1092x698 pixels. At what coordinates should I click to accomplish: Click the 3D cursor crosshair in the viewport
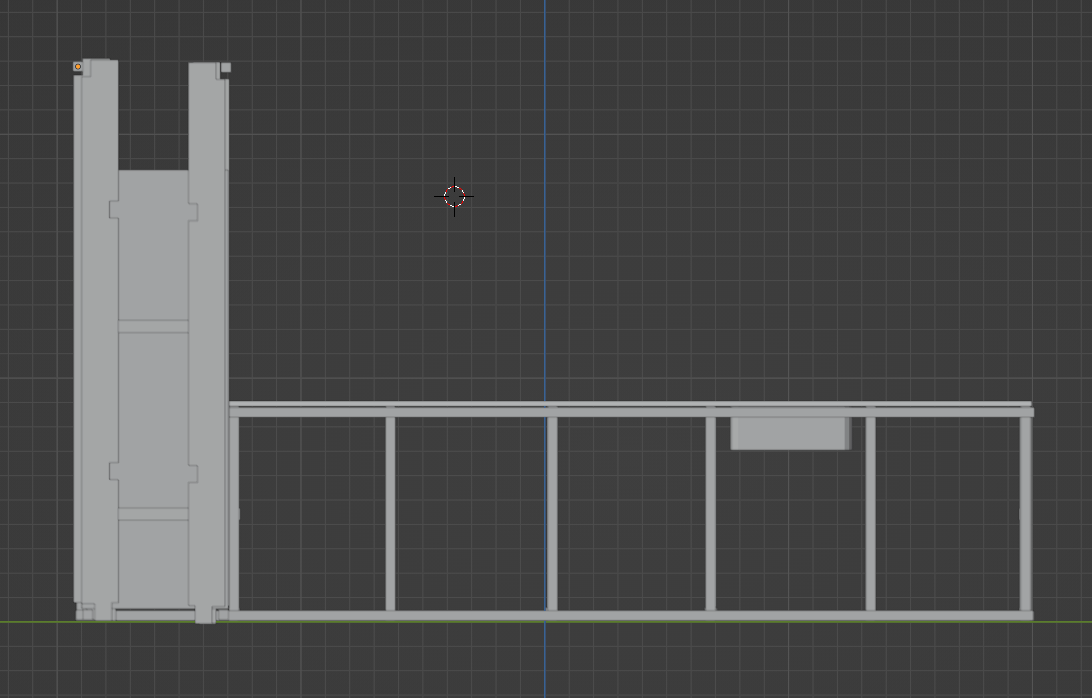point(454,196)
